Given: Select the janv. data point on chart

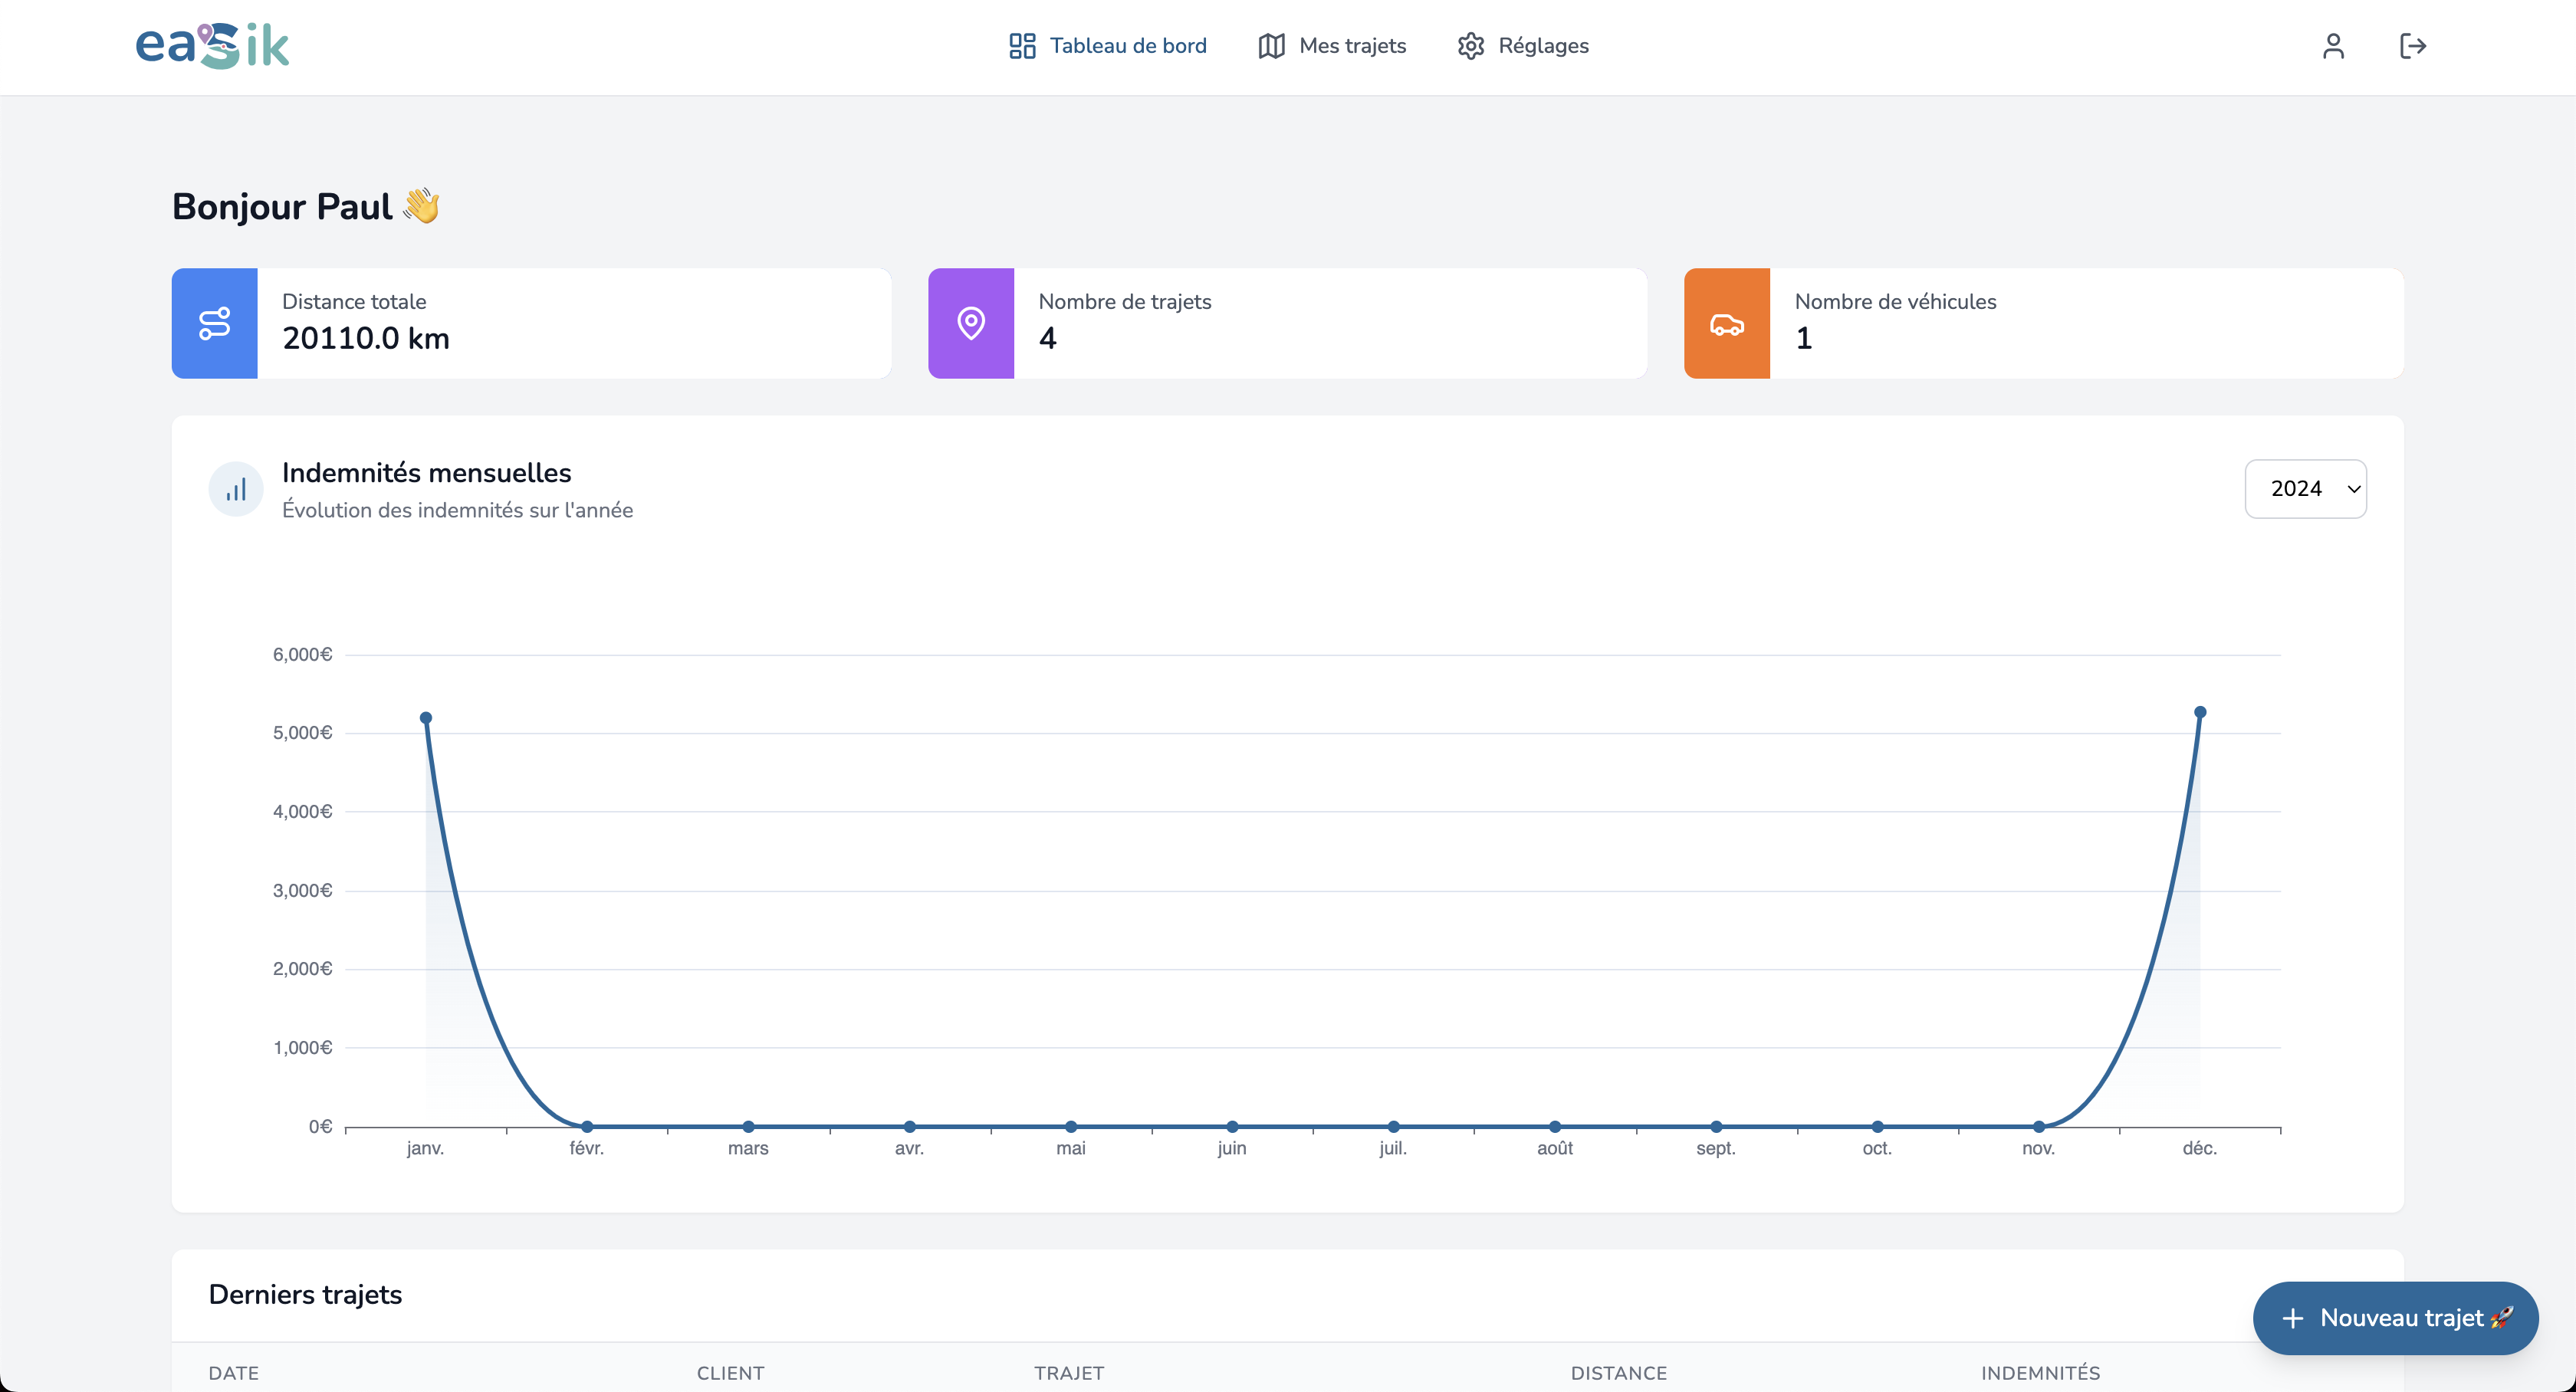Looking at the screenshot, I should pyautogui.click(x=426, y=718).
